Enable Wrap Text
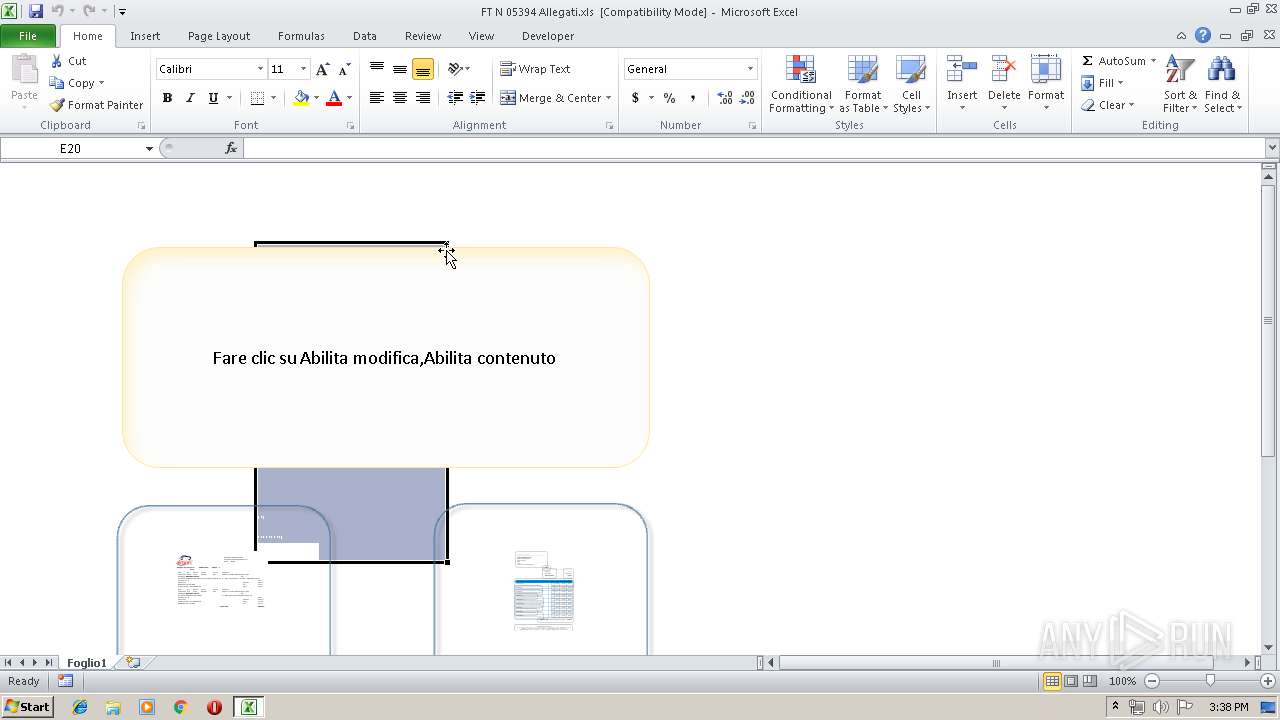The height and width of the screenshot is (720, 1280). [535, 69]
